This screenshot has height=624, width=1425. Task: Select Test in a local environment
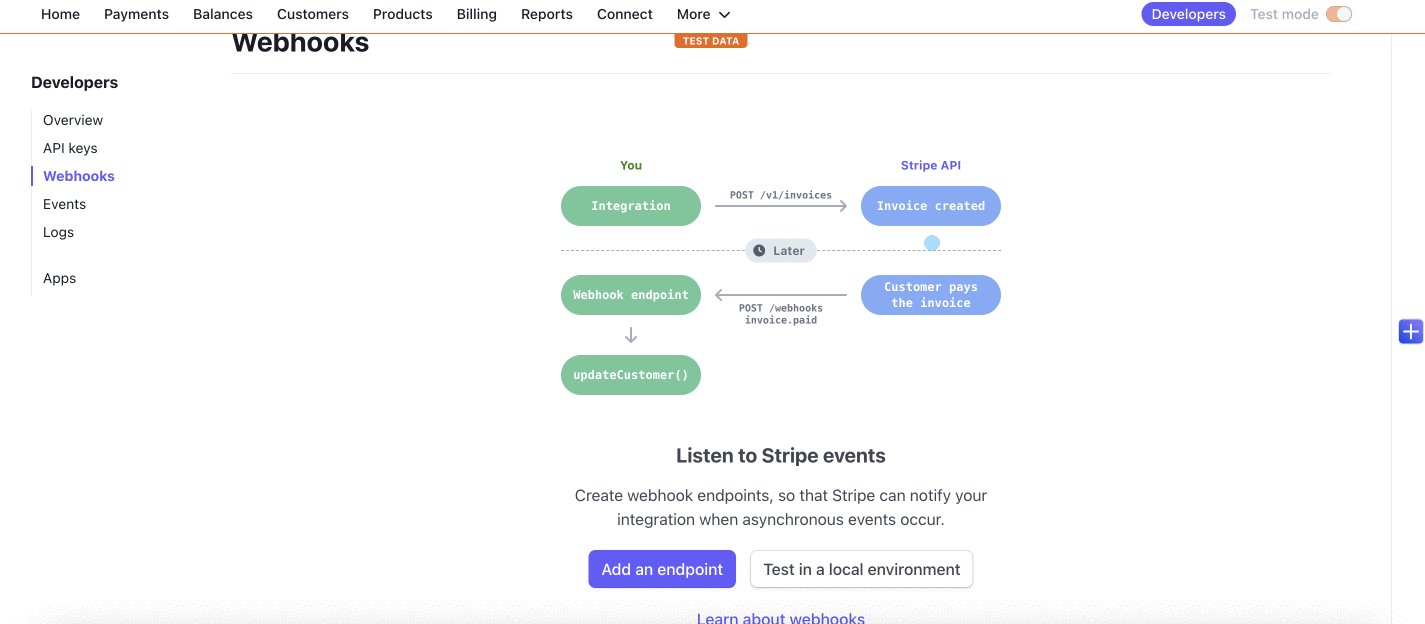(x=861, y=568)
